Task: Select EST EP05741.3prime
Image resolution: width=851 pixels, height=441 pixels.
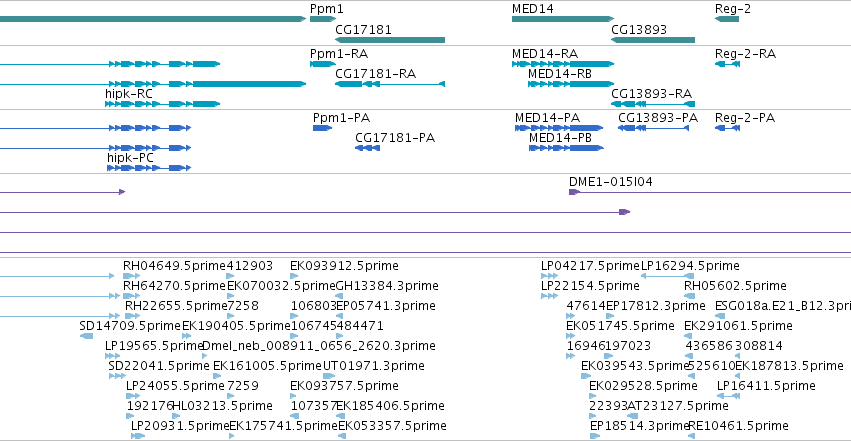Action: [x=386, y=306]
